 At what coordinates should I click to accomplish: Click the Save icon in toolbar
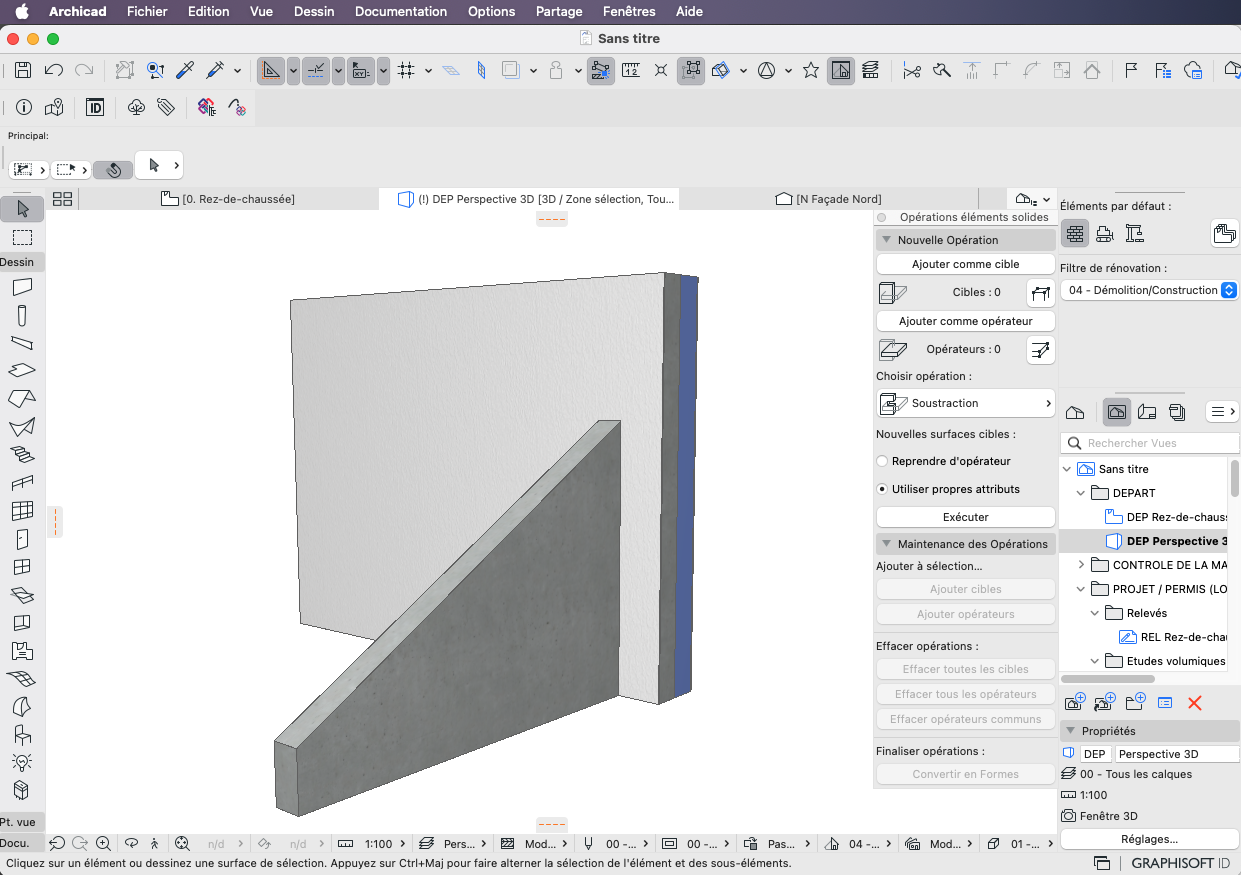[23, 70]
